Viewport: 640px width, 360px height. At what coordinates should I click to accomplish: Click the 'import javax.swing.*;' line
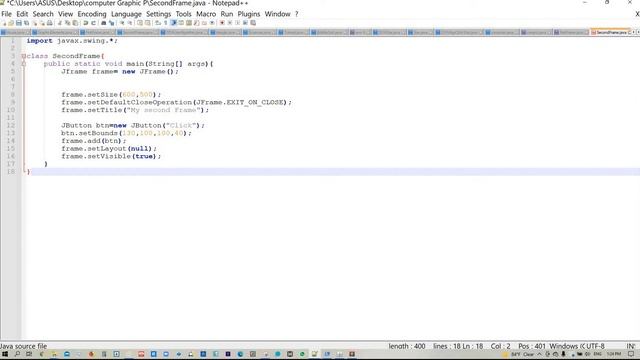pos(72,41)
